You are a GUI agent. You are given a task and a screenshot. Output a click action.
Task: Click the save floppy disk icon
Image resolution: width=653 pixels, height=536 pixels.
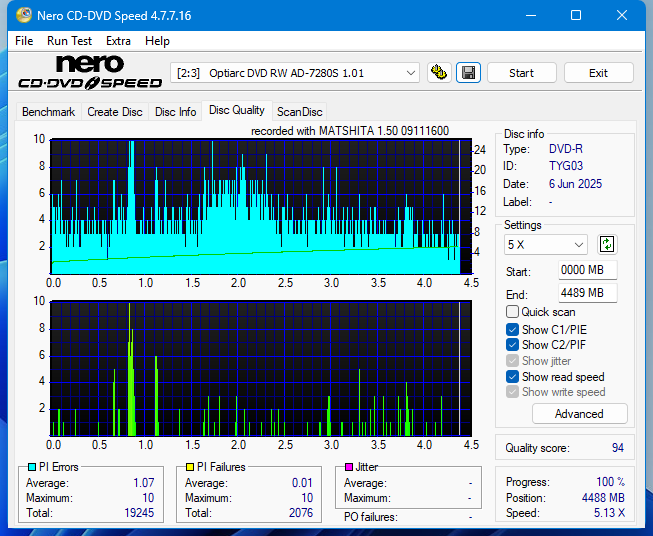pos(468,73)
